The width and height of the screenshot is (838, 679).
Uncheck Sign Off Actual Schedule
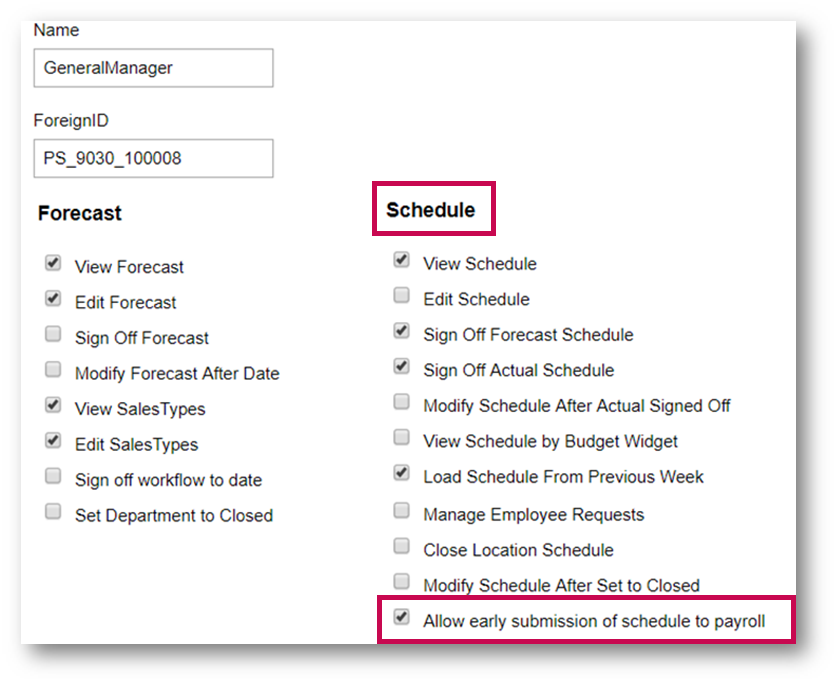tap(401, 368)
